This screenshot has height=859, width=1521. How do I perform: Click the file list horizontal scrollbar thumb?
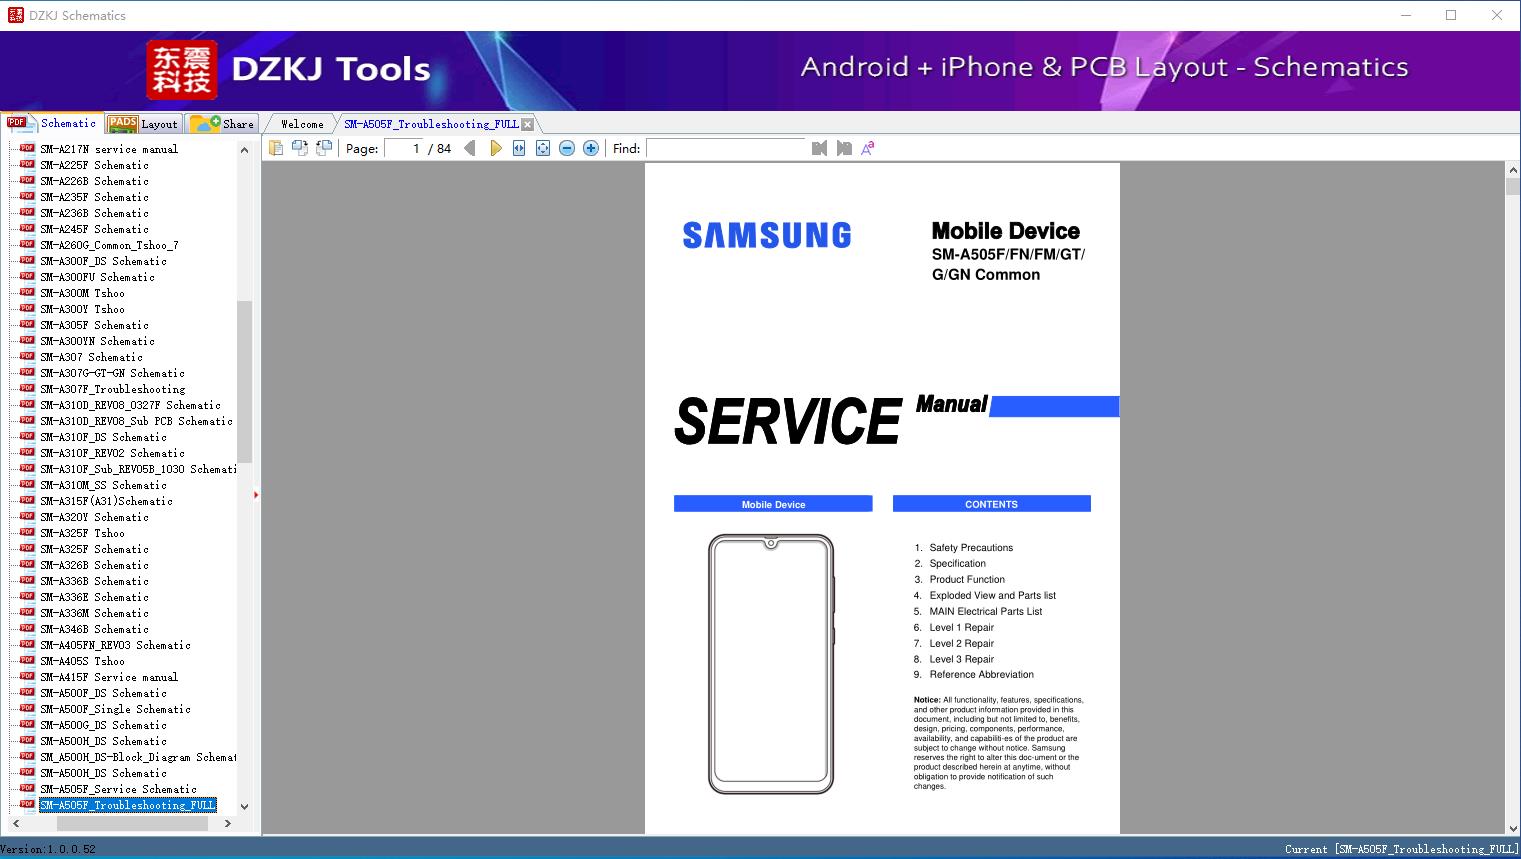(132, 823)
